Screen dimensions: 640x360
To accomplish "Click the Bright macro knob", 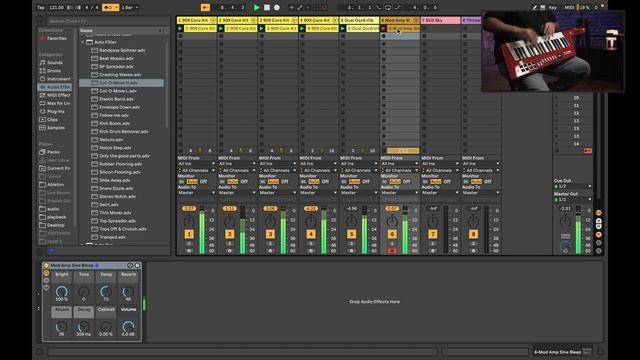I will tap(62, 291).
